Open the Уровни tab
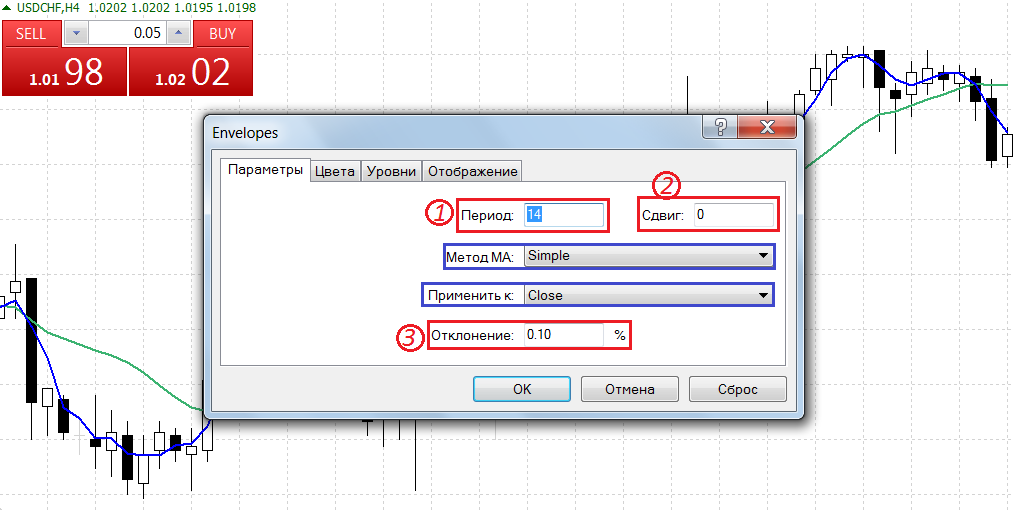 coord(391,171)
